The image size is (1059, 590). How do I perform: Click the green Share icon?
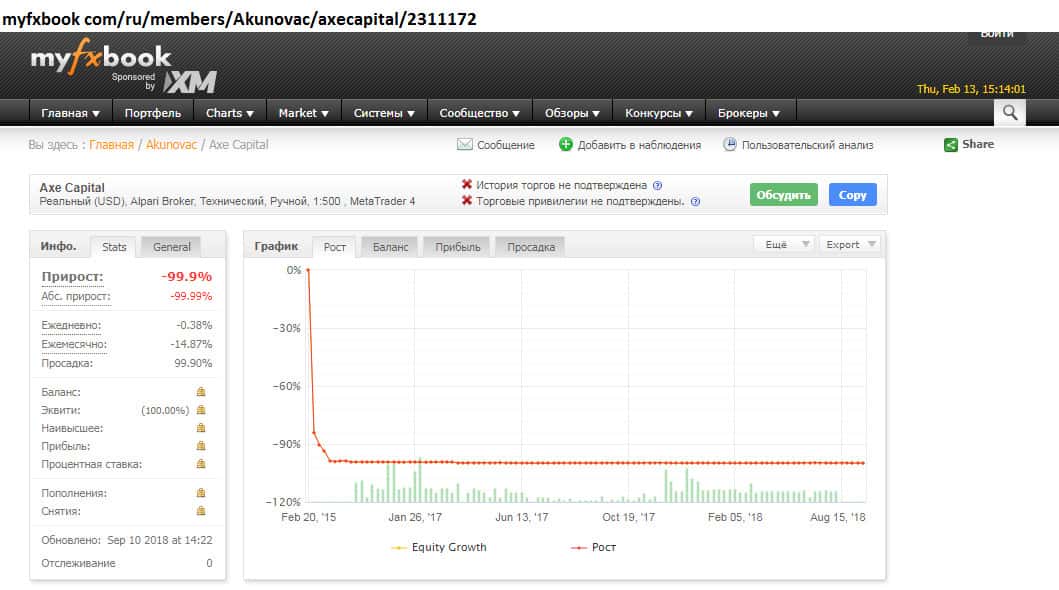[x=950, y=145]
